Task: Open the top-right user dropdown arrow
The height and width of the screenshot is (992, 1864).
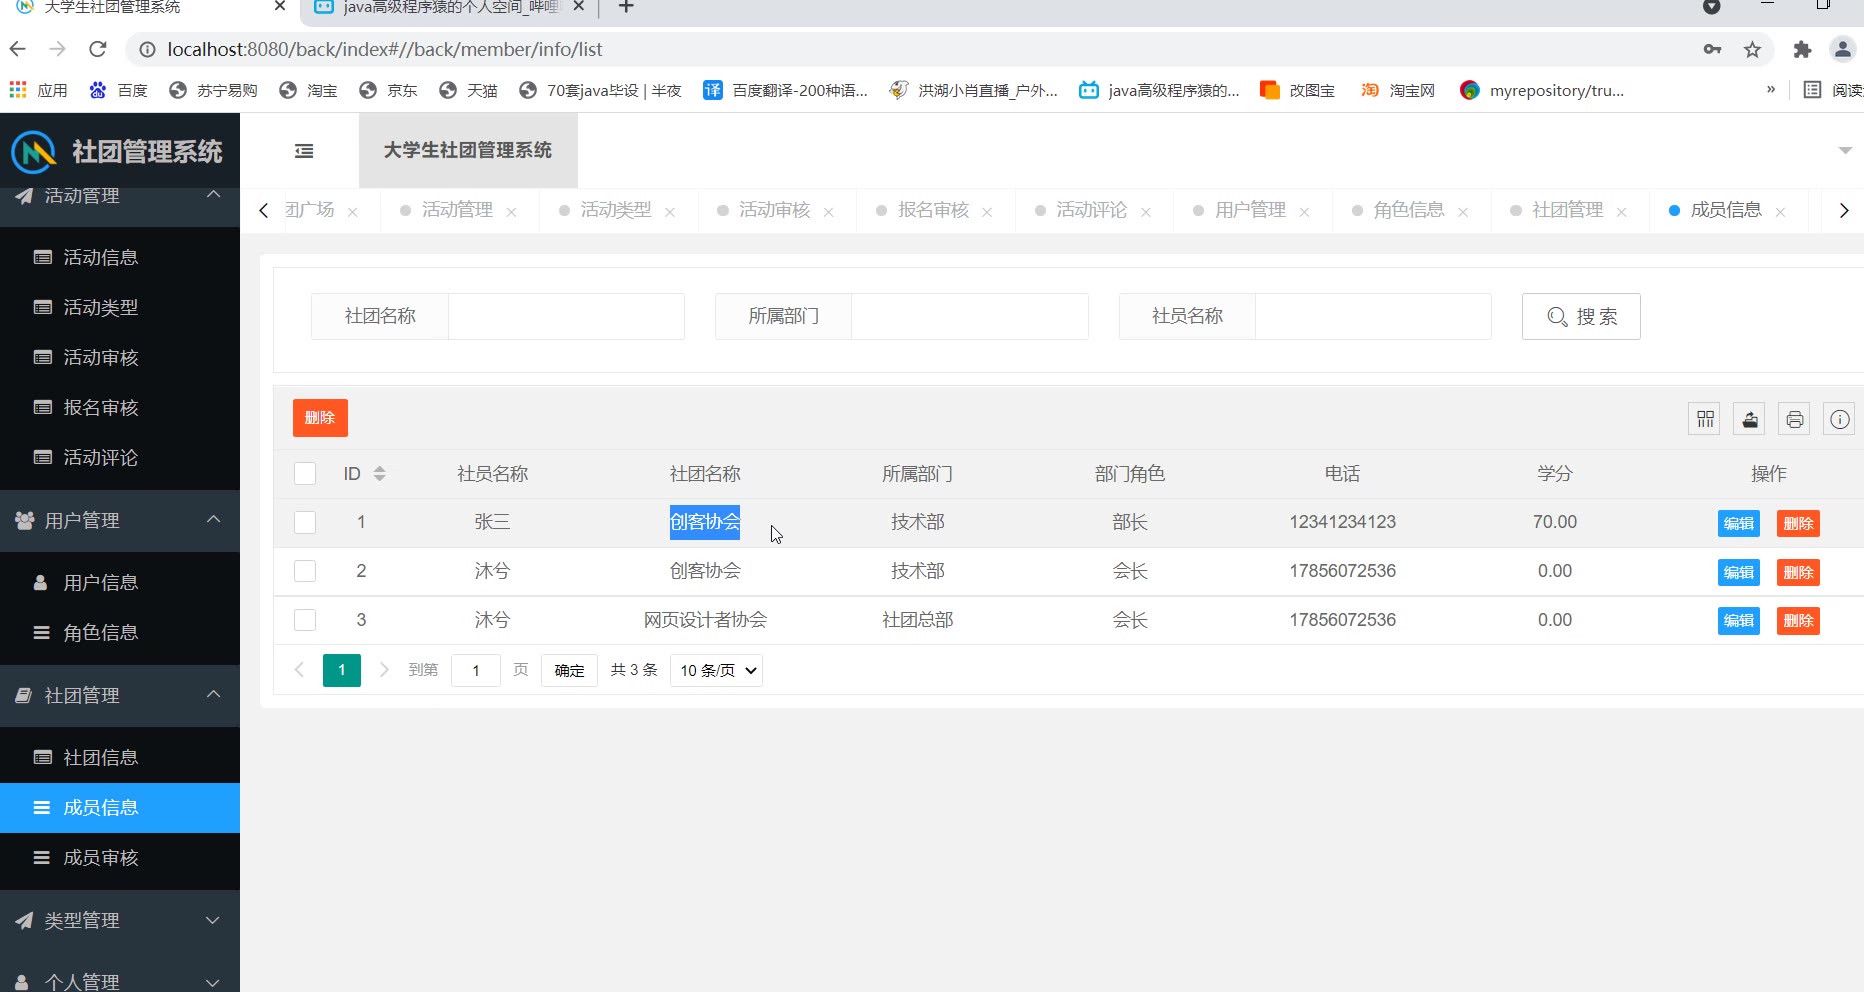Action: tap(1845, 151)
